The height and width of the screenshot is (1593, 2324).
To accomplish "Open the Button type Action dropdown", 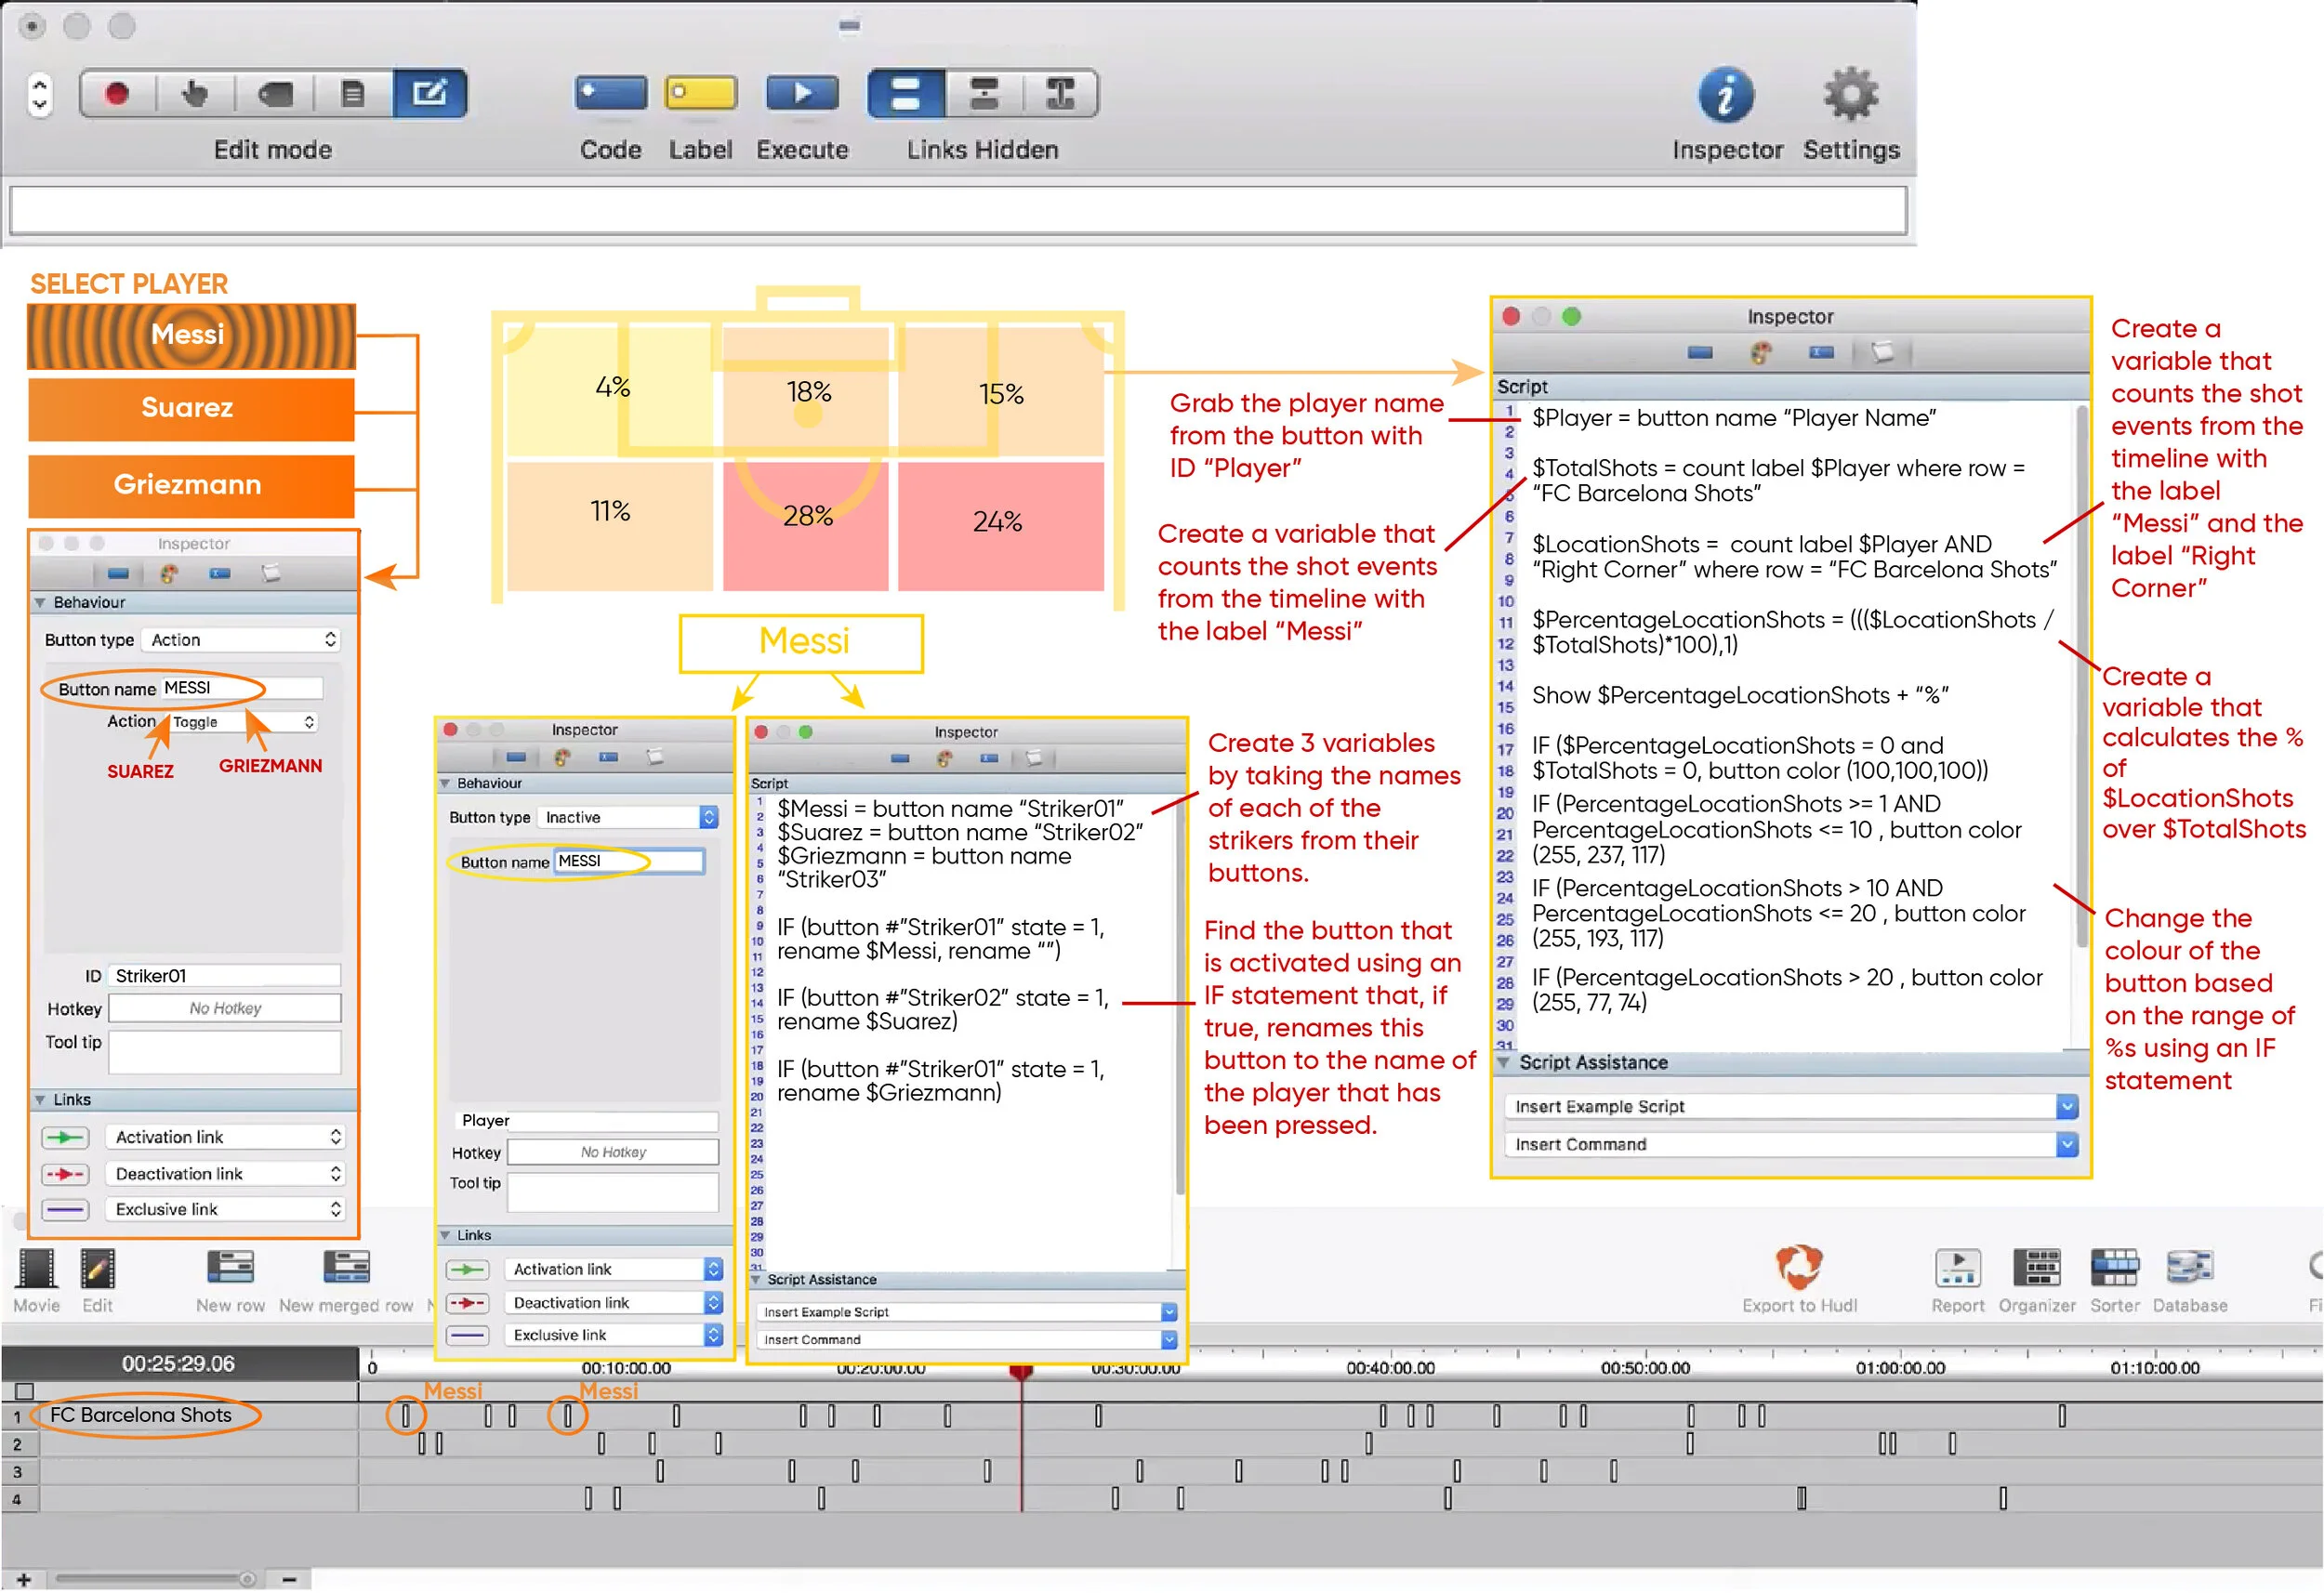I will 242,641.
